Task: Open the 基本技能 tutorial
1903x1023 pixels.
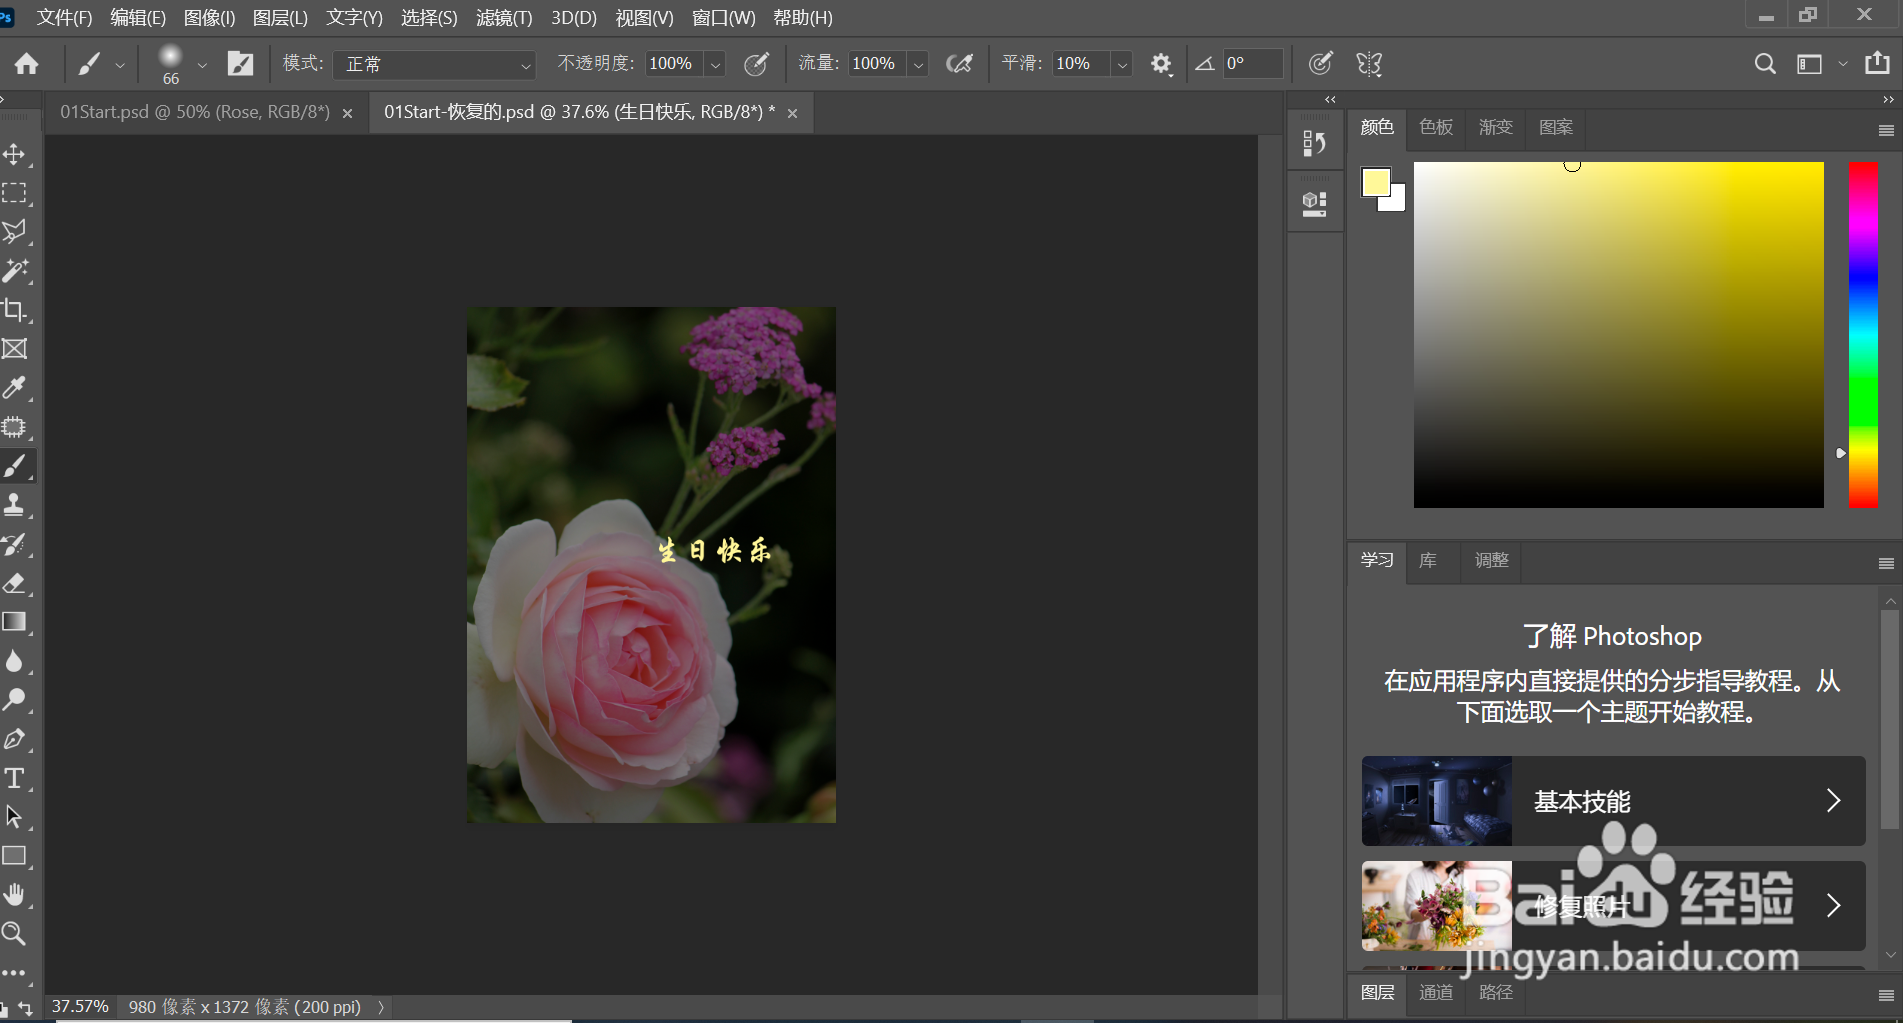Action: point(1613,801)
